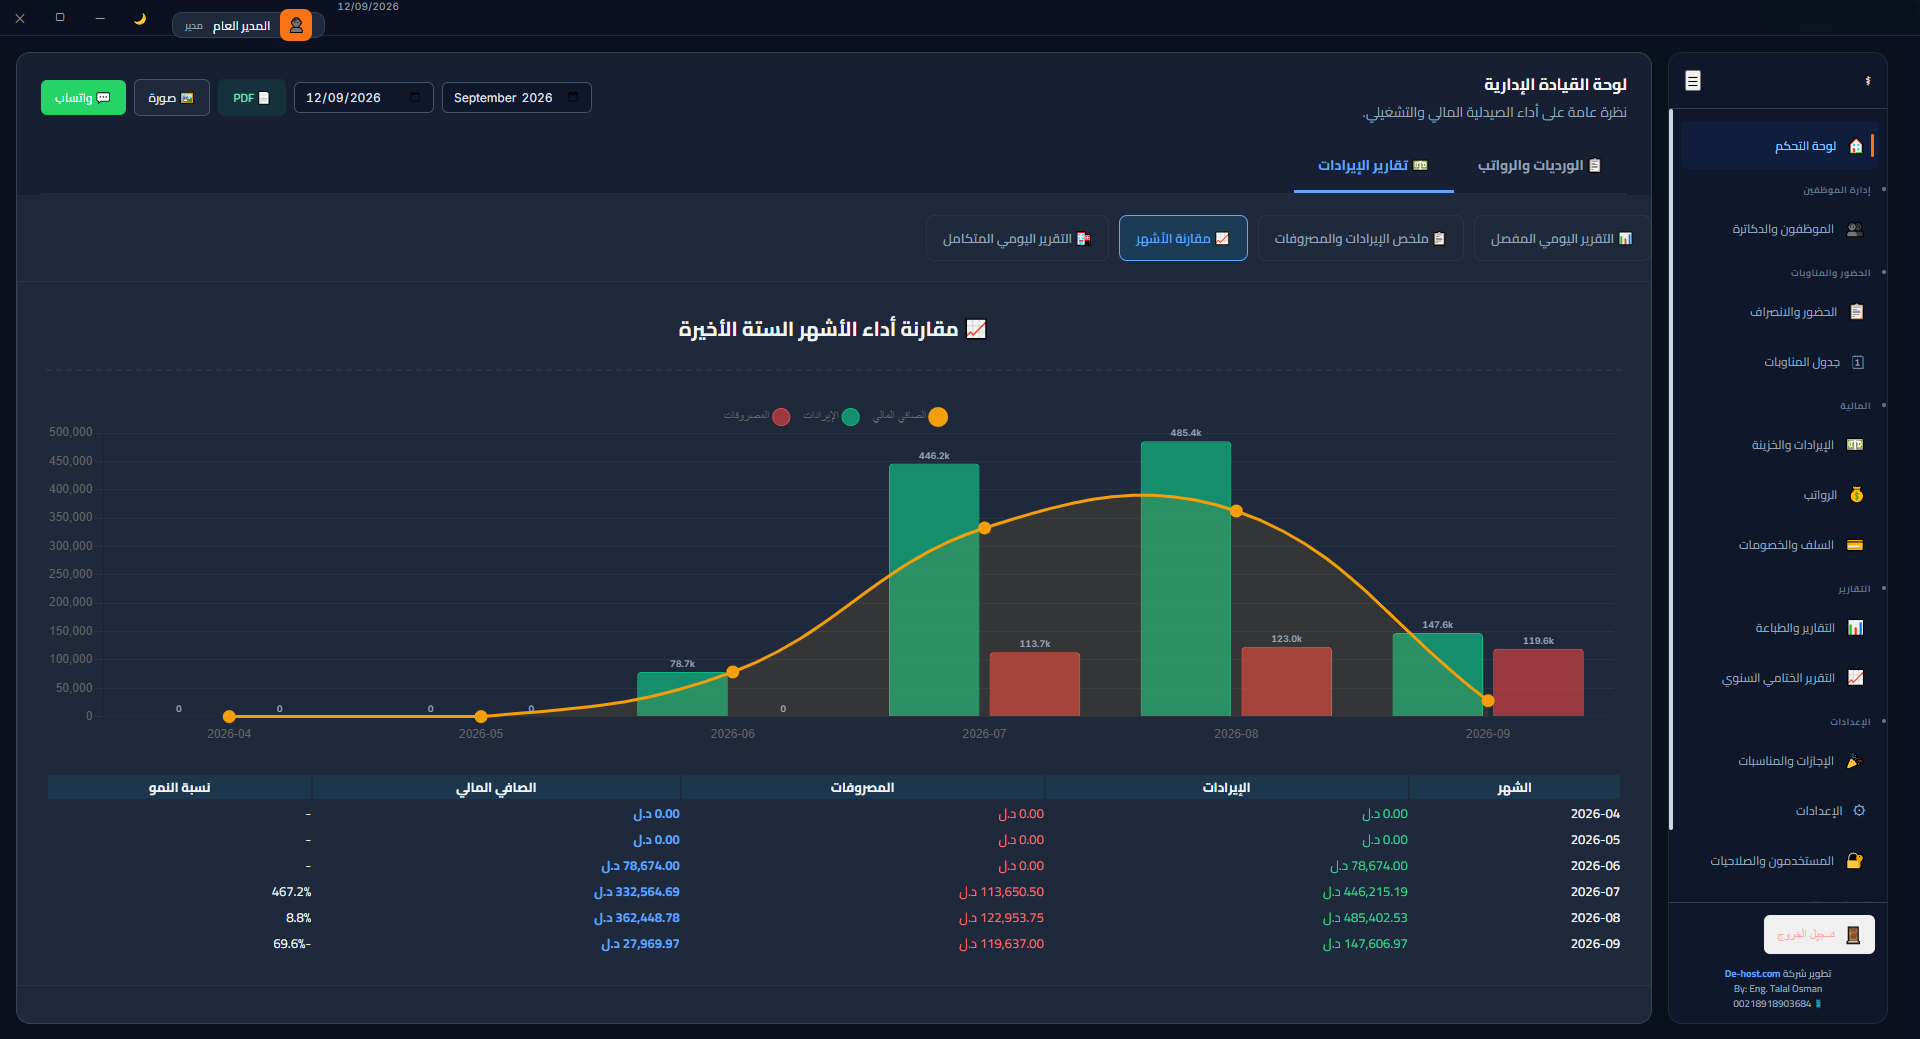This screenshot has width=1920, height=1039.
Task: Select ملخص الإيرادات والمصروفات report tab
Action: [1360, 239]
